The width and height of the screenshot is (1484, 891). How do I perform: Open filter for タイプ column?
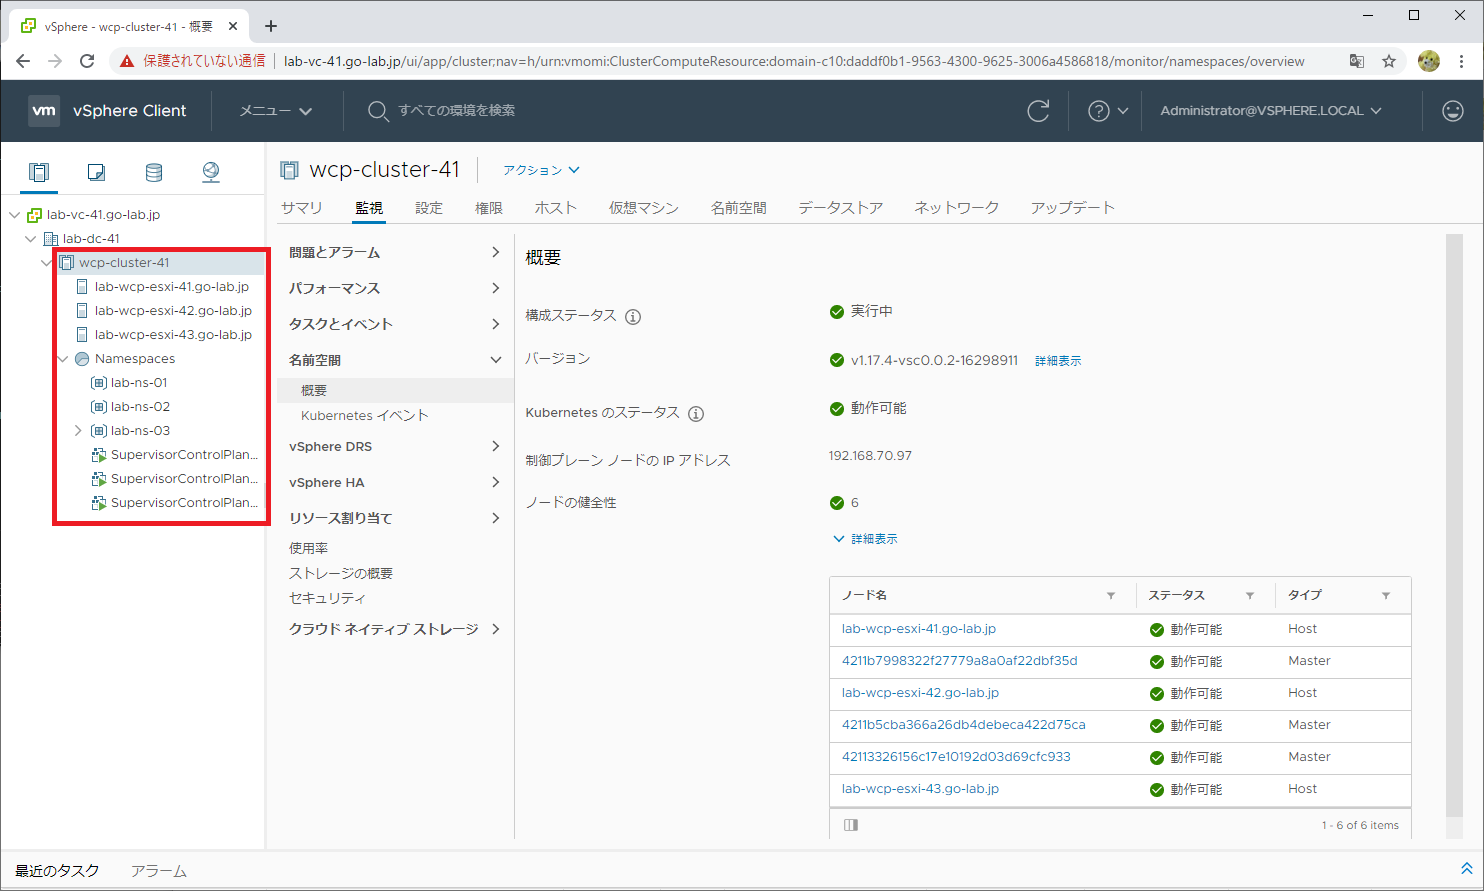coord(1386,596)
